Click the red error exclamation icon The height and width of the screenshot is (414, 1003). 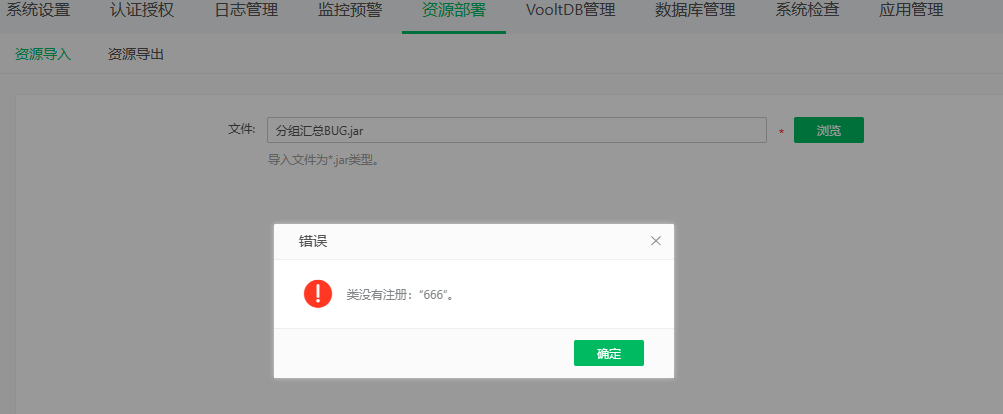318,293
